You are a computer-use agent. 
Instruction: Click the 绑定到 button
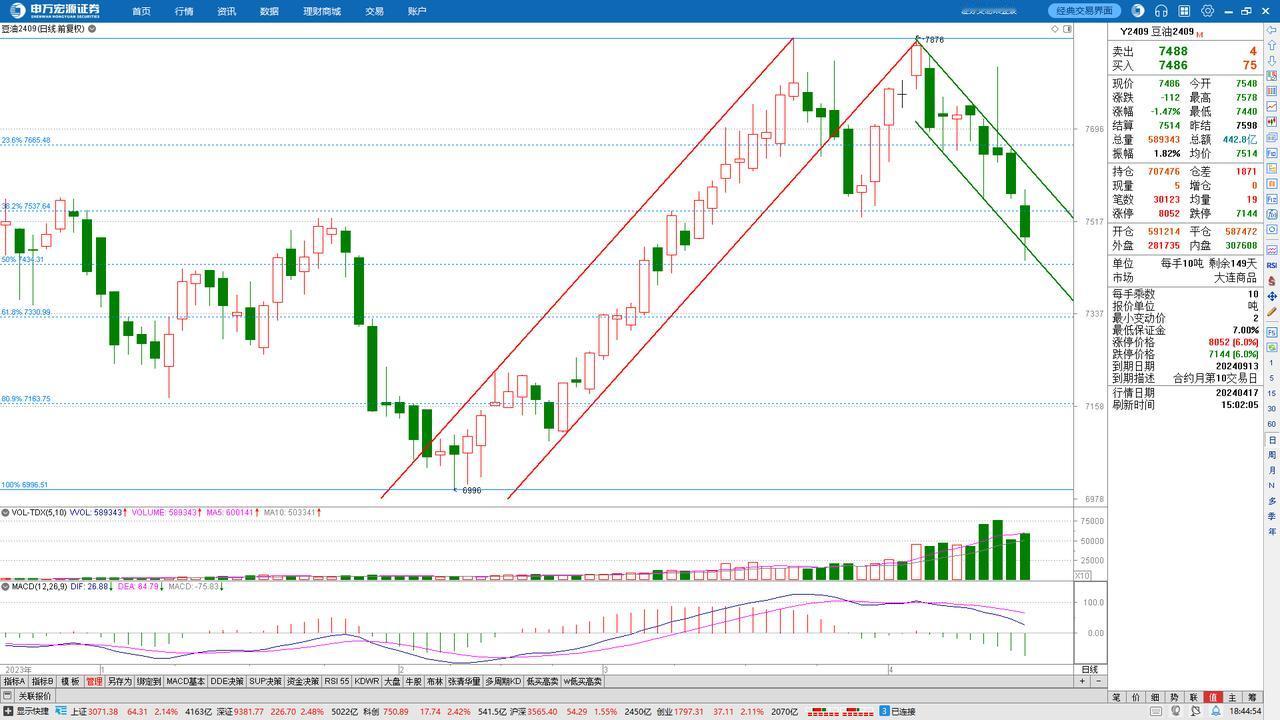[149, 681]
